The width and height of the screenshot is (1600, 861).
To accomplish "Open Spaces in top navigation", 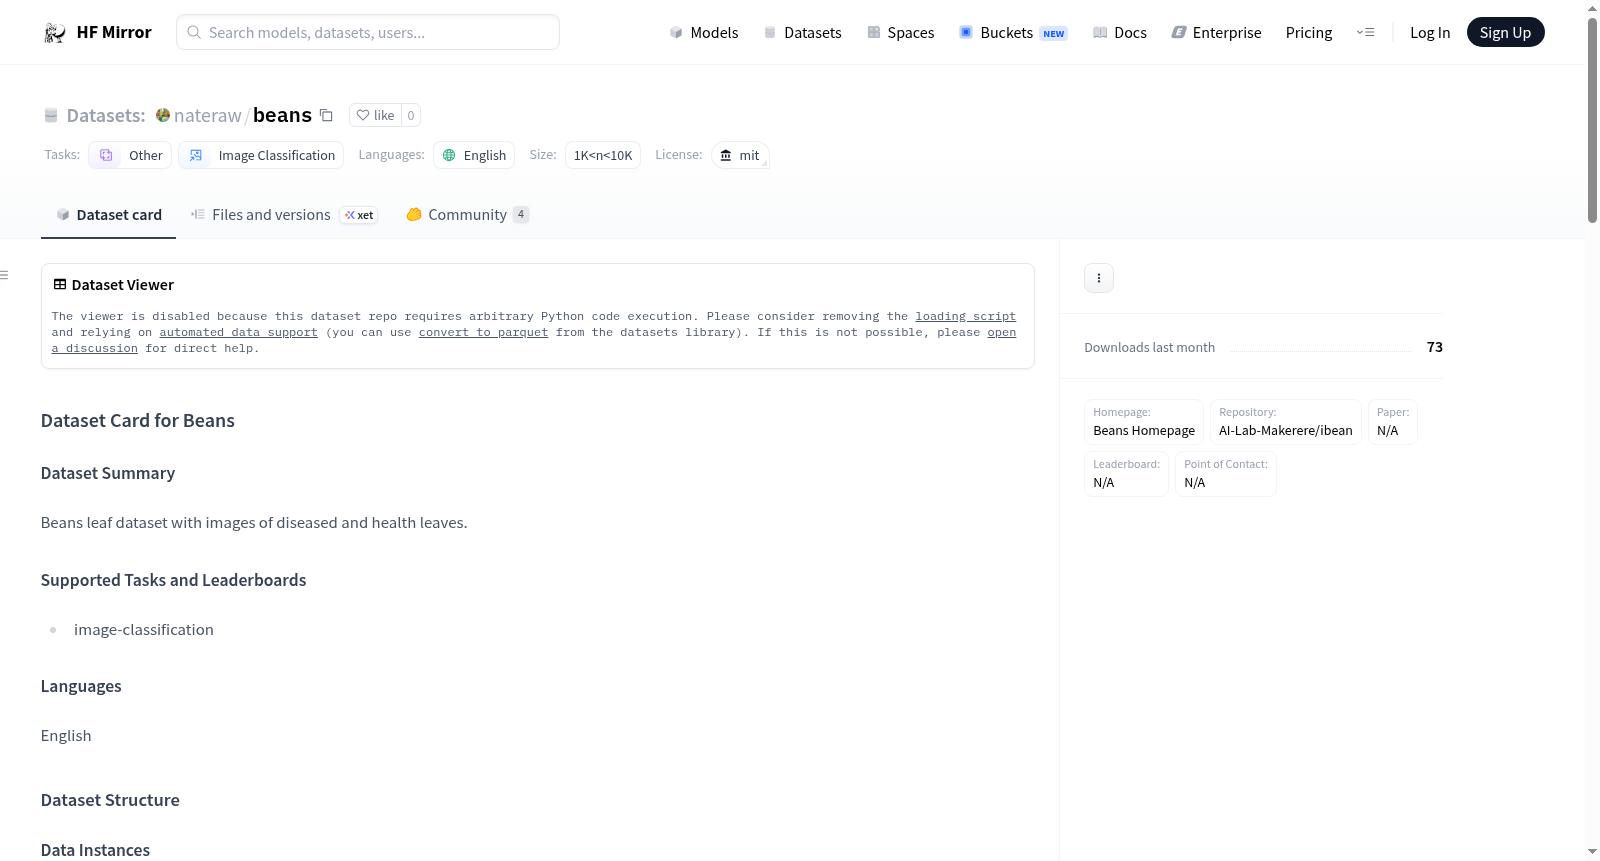I will point(901,32).
